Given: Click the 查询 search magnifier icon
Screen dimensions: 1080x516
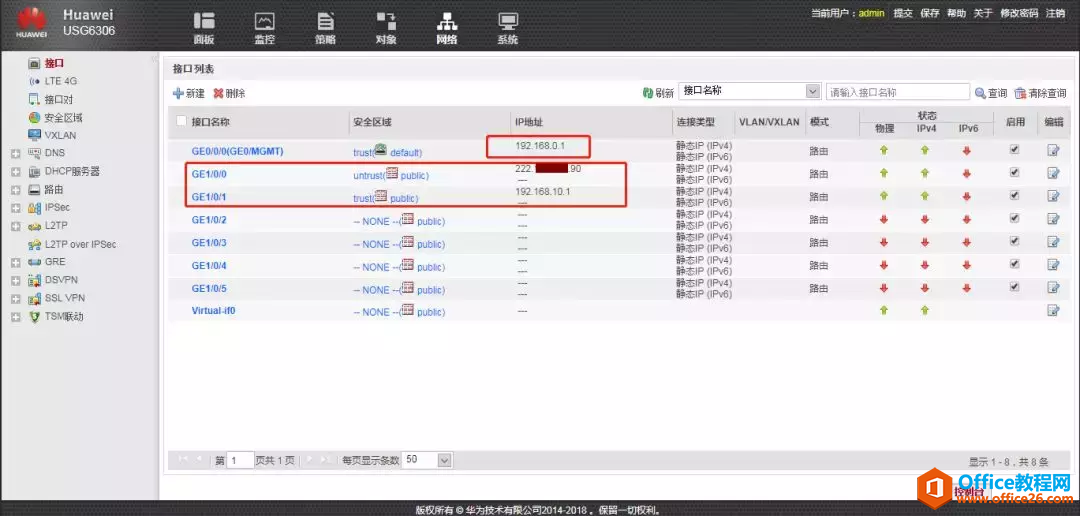Looking at the screenshot, I should pyautogui.click(x=980, y=92).
